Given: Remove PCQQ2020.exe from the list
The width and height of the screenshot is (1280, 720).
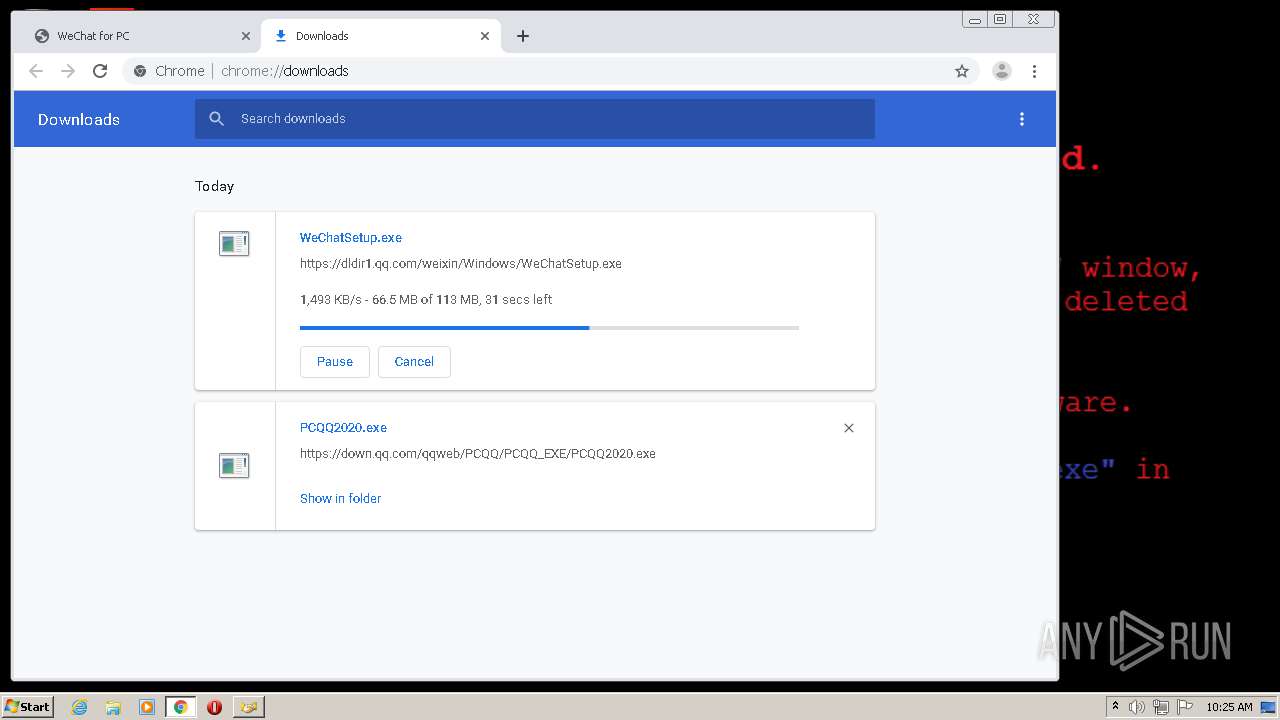Looking at the screenshot, I should (x=849, y=428).
